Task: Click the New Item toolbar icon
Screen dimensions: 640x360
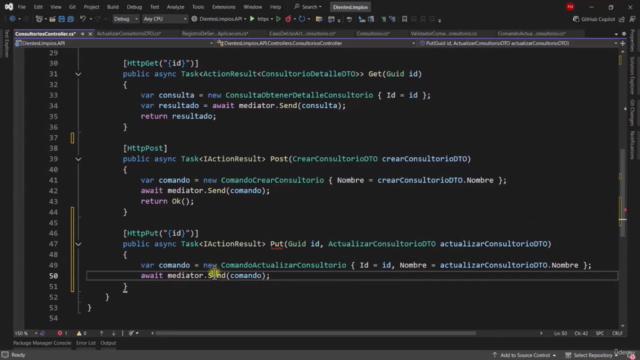Action: [x=39, y=19]
